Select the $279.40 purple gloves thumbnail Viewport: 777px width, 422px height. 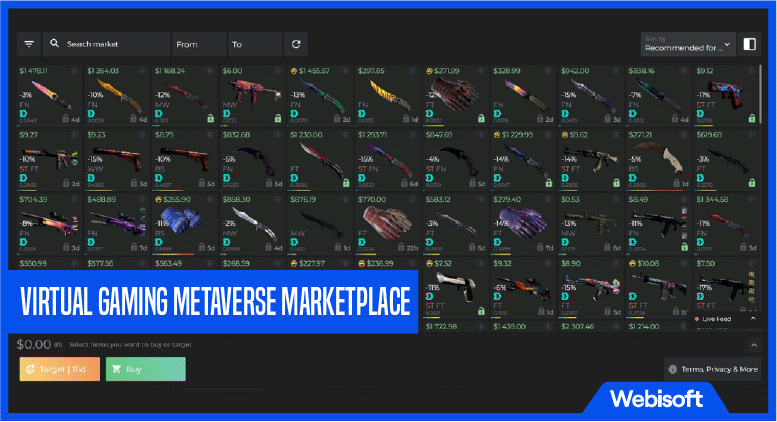point(523,222)
